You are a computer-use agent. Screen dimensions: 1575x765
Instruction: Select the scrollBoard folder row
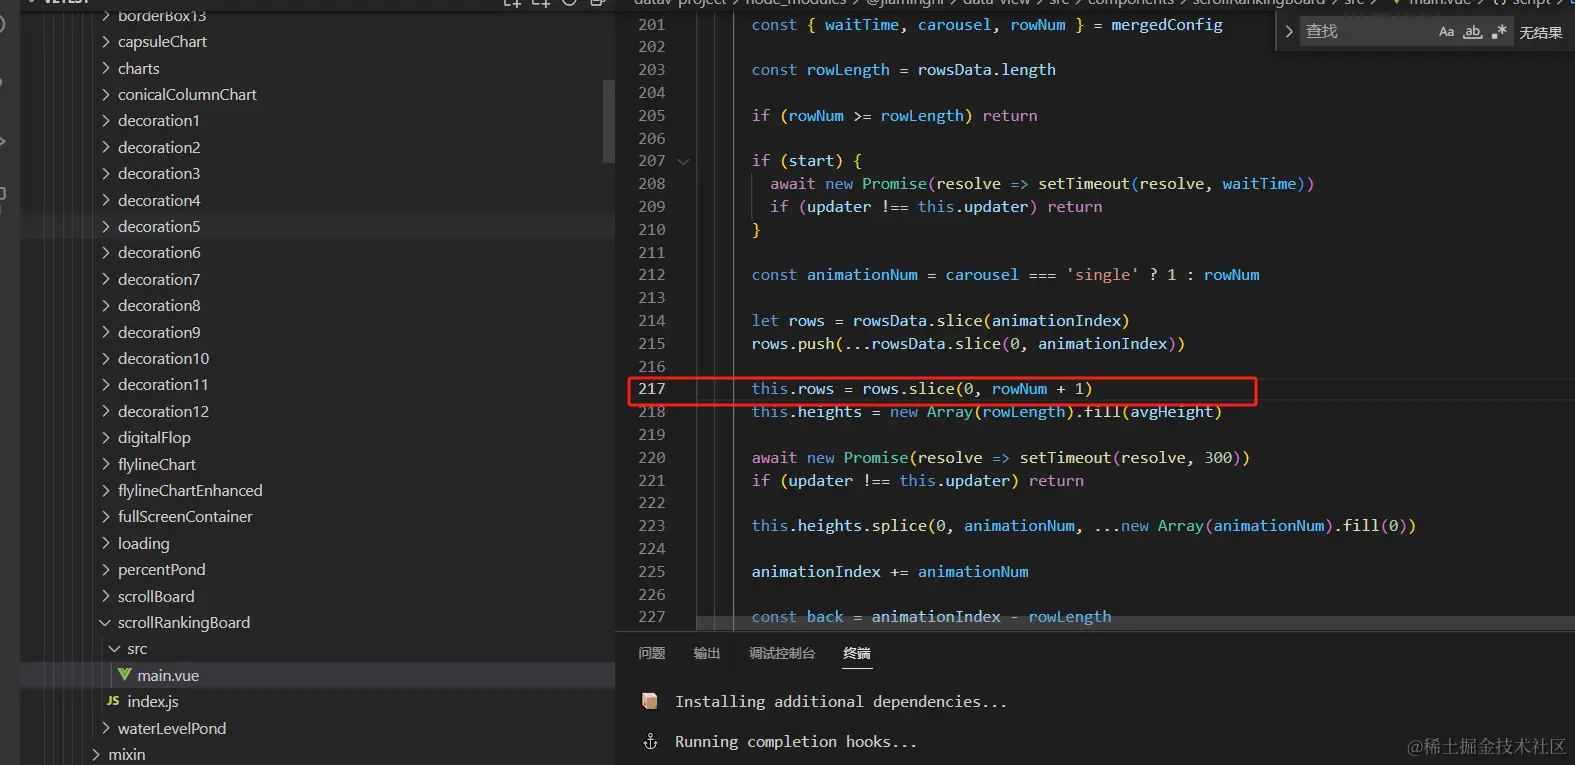coord(317,596)
